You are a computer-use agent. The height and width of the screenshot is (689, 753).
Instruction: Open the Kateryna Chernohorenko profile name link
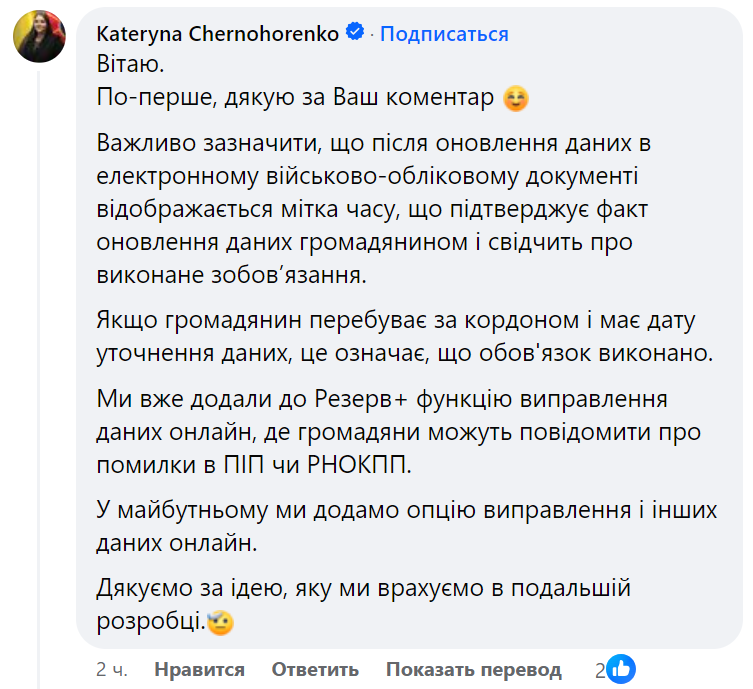point(218,34)
